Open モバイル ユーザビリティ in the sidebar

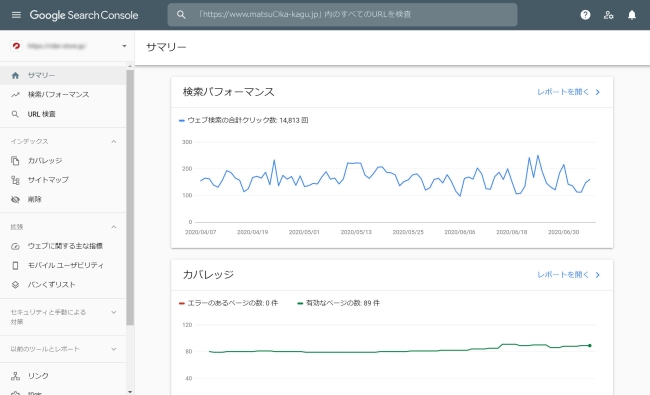(x=63, y=265)
